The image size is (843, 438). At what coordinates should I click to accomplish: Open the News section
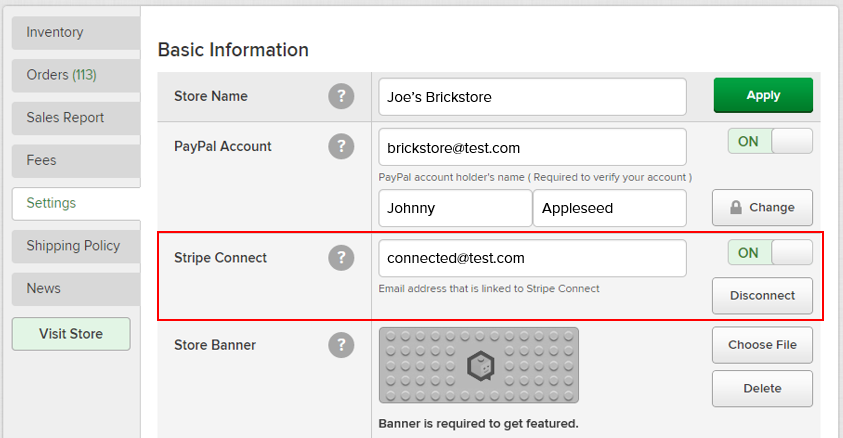click(x=76, y=289)
